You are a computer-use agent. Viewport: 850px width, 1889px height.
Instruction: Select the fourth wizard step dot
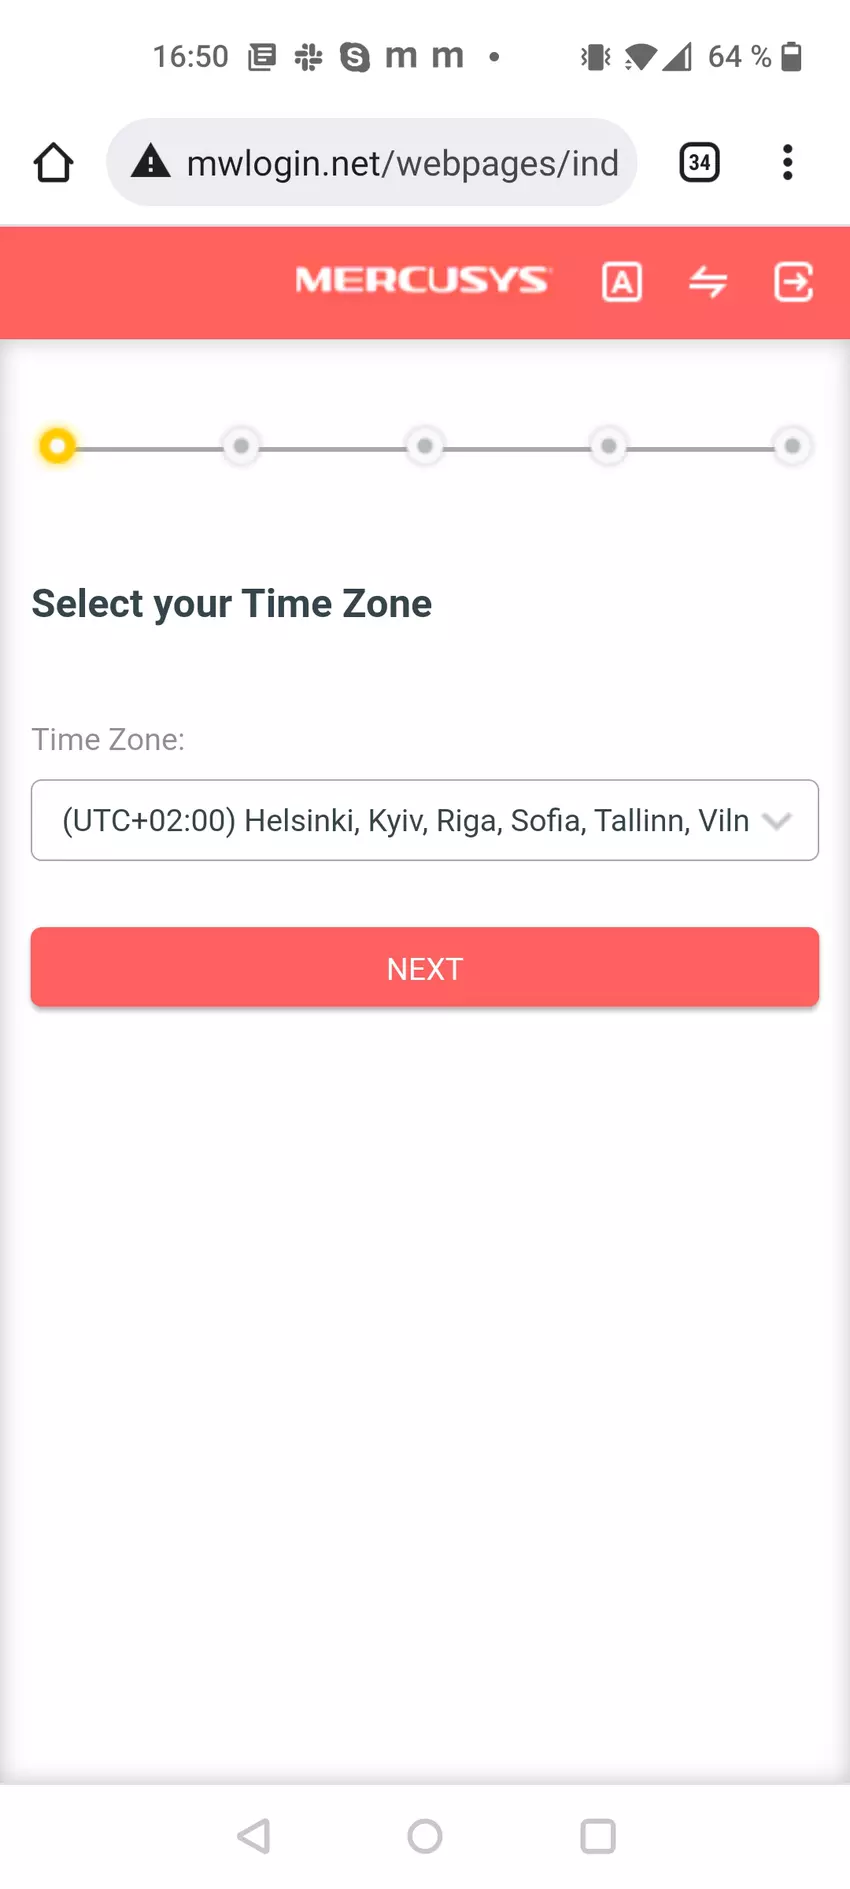coord(608,445)
